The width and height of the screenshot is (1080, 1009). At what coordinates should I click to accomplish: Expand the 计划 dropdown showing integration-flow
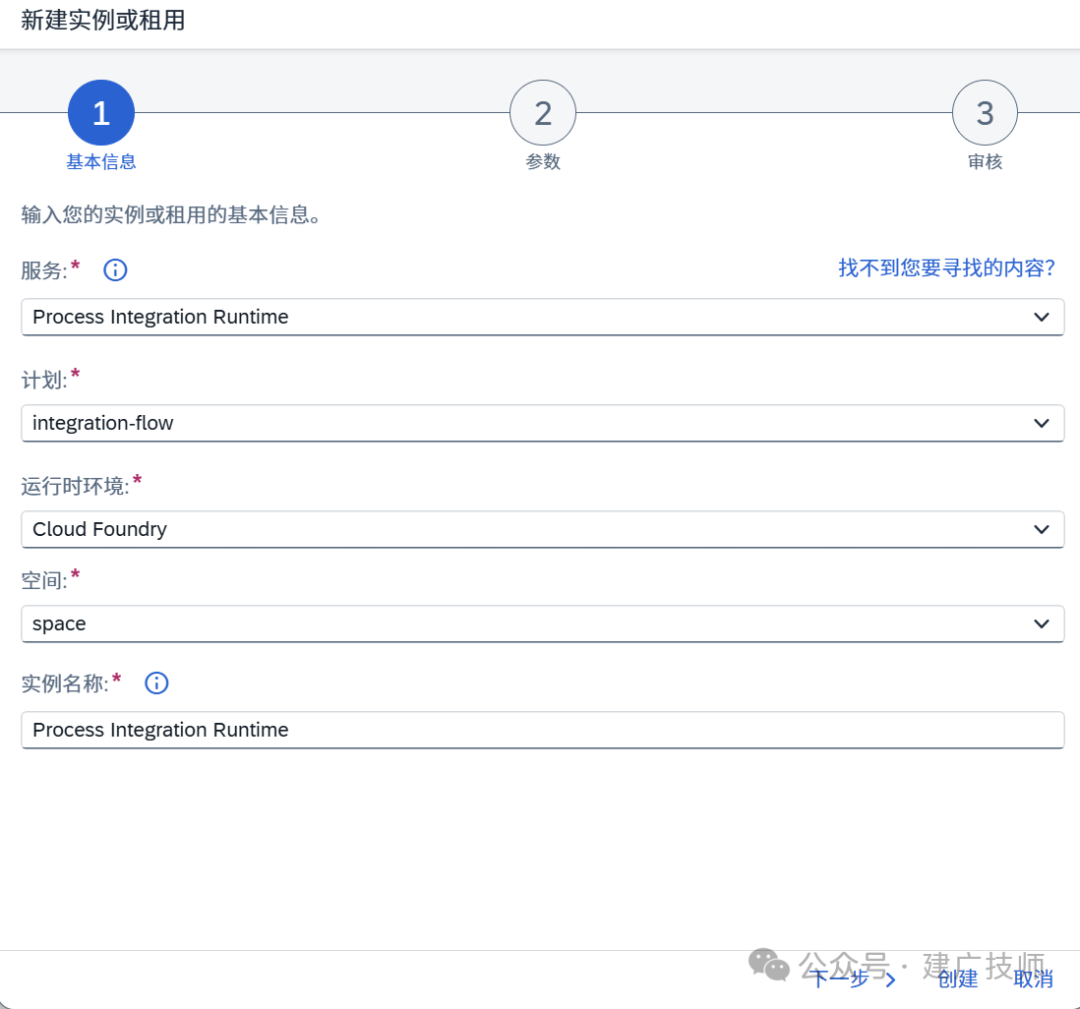[543, 423]
